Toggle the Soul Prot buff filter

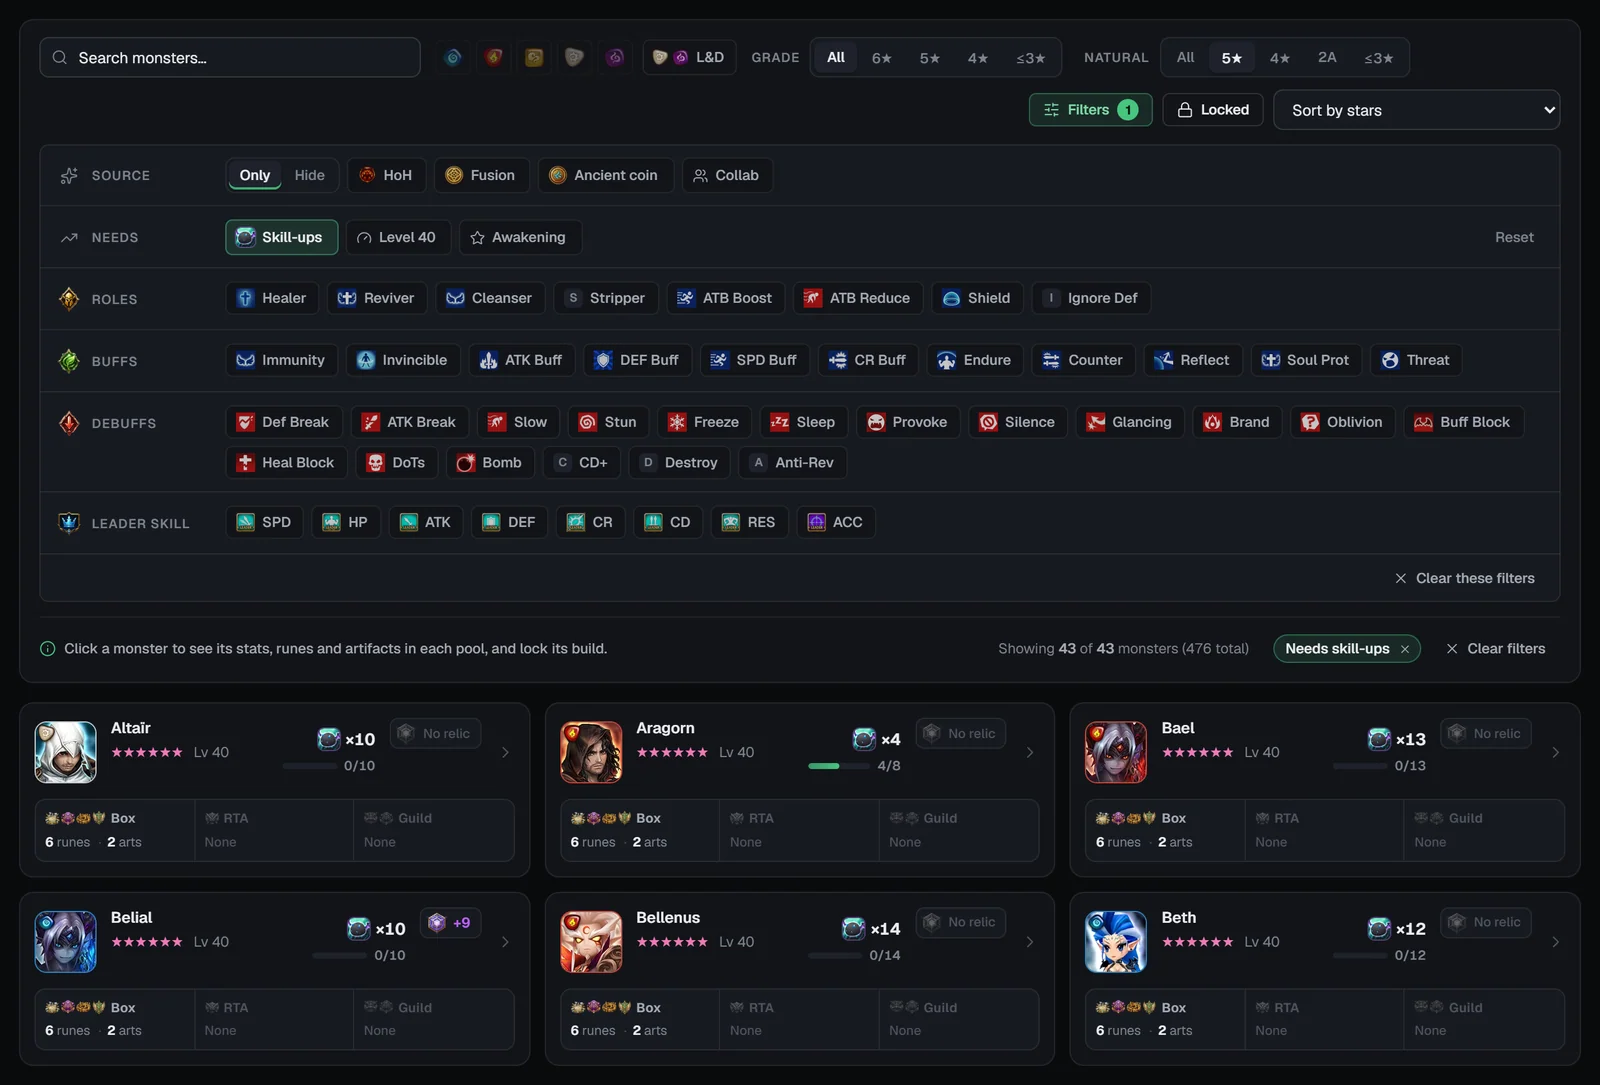coord(1306,360)
